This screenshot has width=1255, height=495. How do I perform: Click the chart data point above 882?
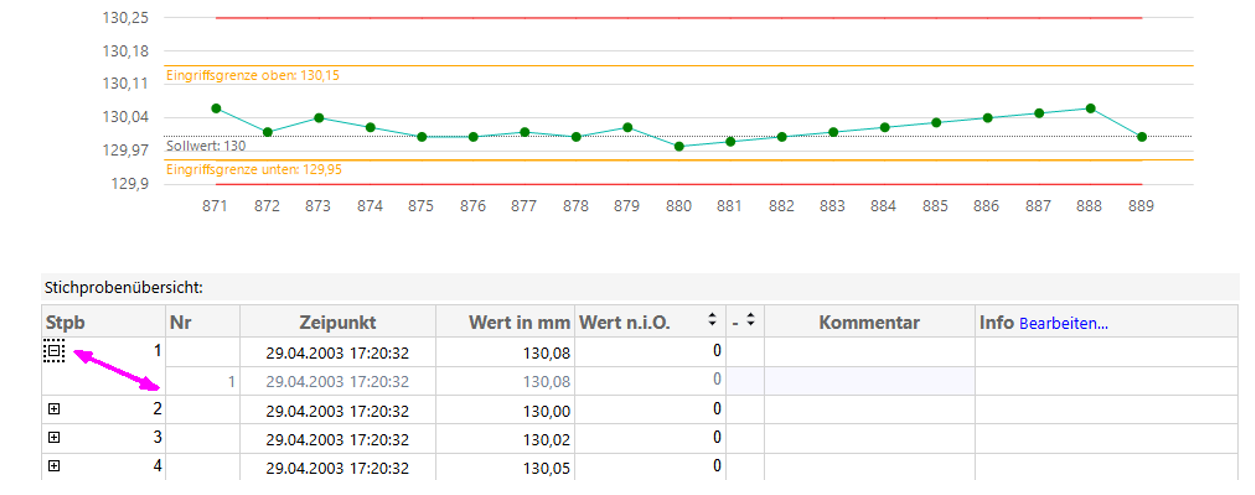pyautogui.click(x=782, y=137)
